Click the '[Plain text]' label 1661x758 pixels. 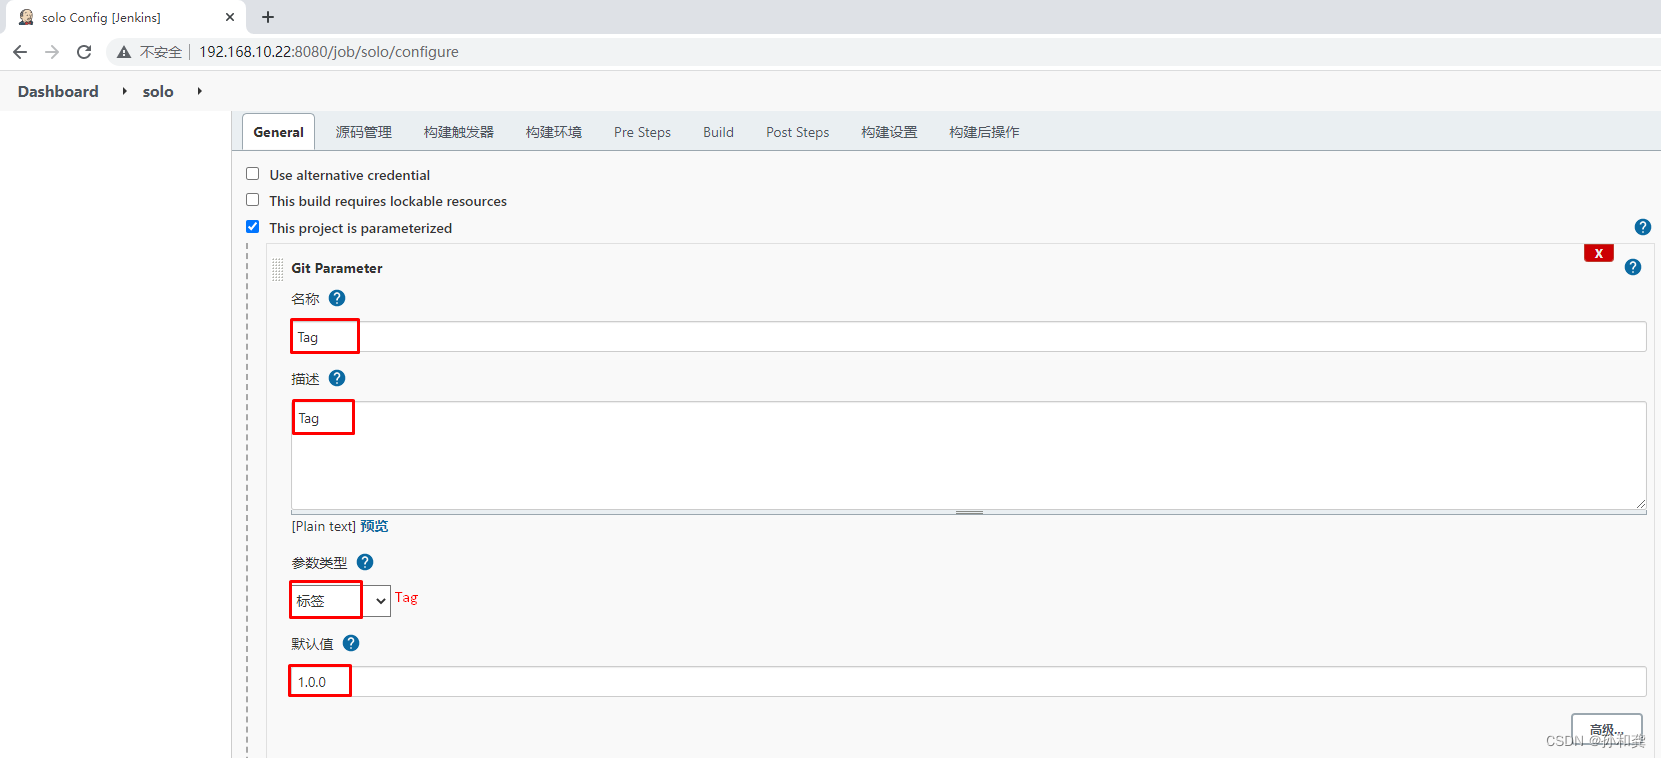[324, 526]
